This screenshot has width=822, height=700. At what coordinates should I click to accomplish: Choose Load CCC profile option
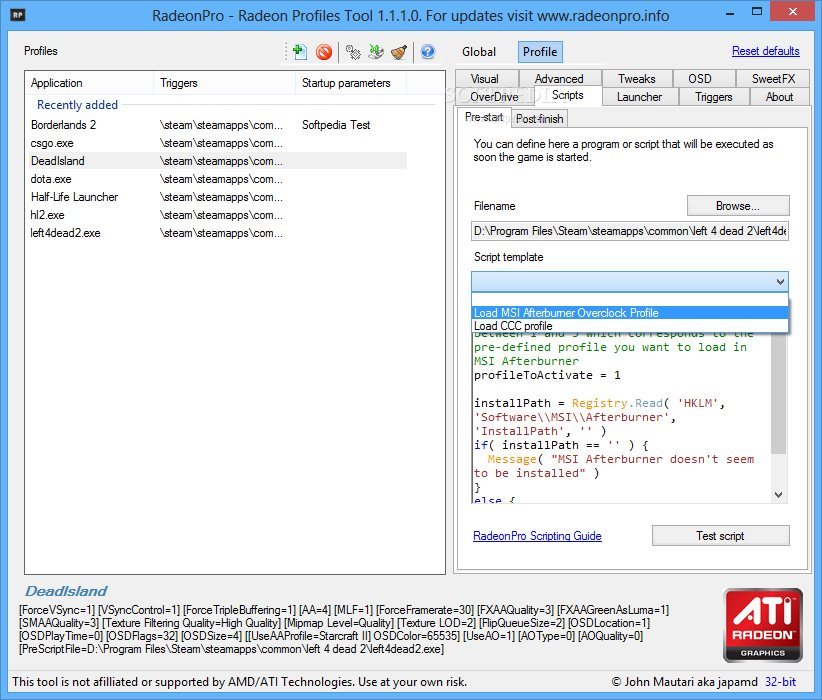(x=630, y=326)
